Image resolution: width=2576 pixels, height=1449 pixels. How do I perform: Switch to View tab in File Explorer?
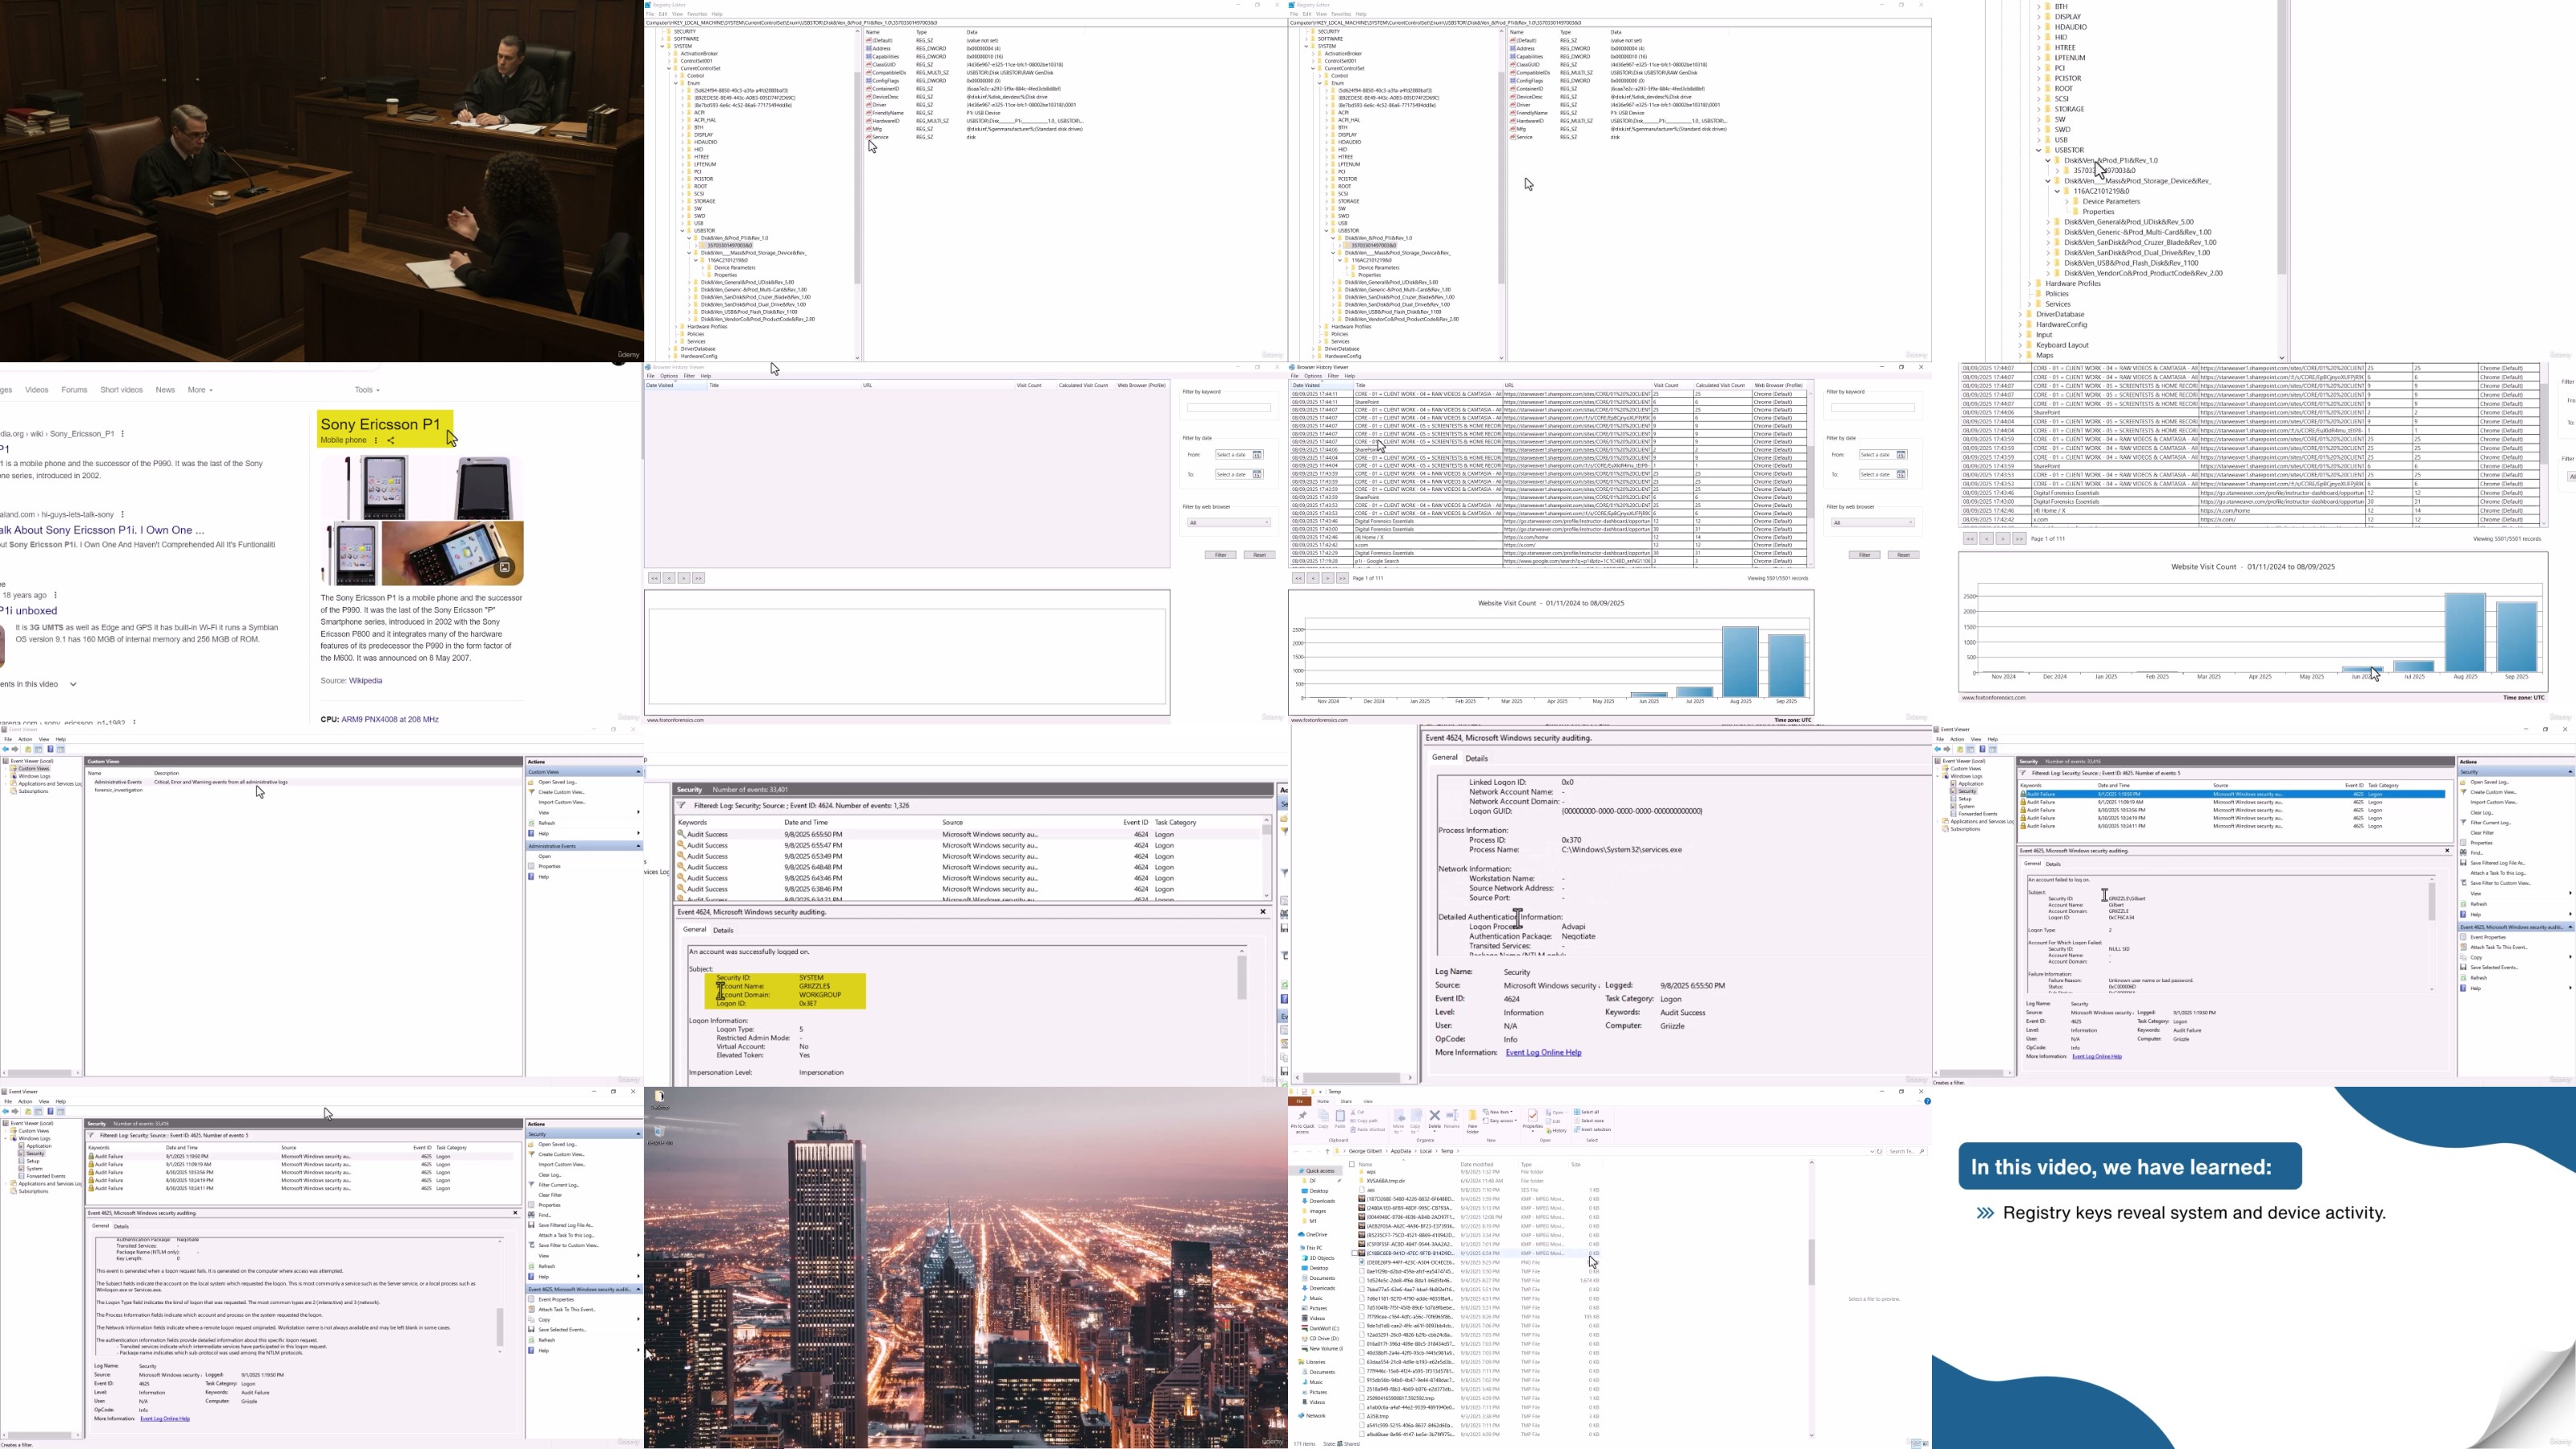click(x=1368, y=1102)
